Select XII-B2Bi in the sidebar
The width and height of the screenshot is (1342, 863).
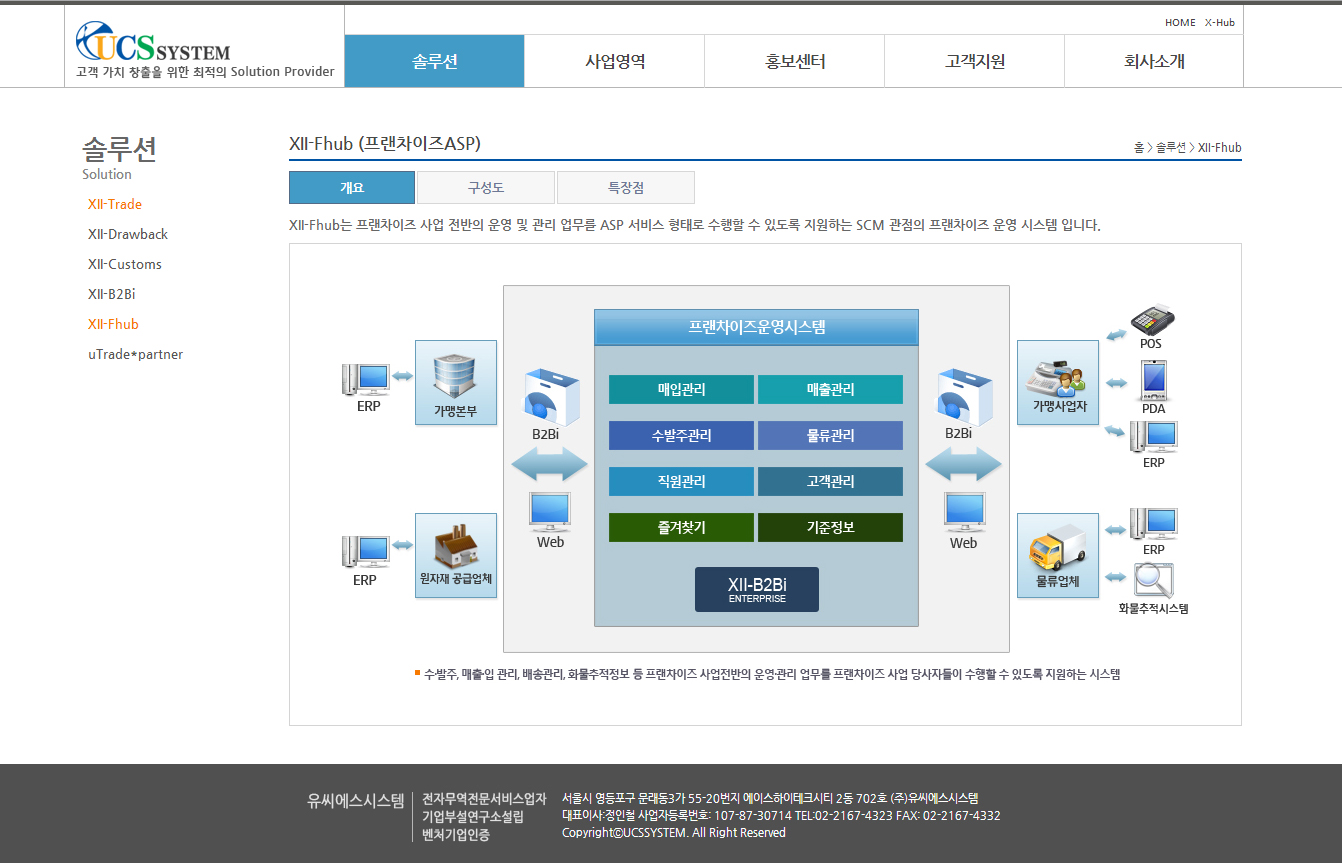[112, 294]
